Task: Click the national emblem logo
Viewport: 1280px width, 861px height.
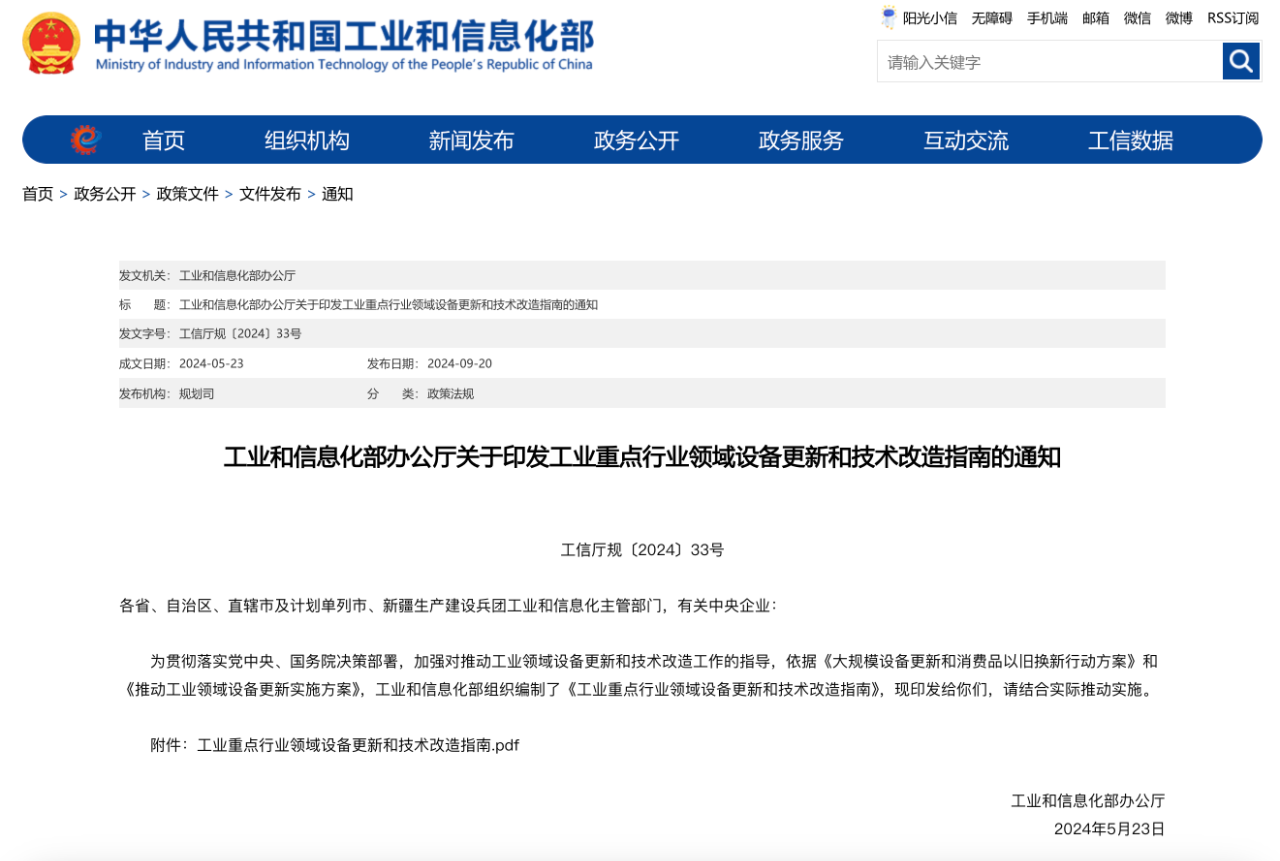Action: [x=51, y=44]
